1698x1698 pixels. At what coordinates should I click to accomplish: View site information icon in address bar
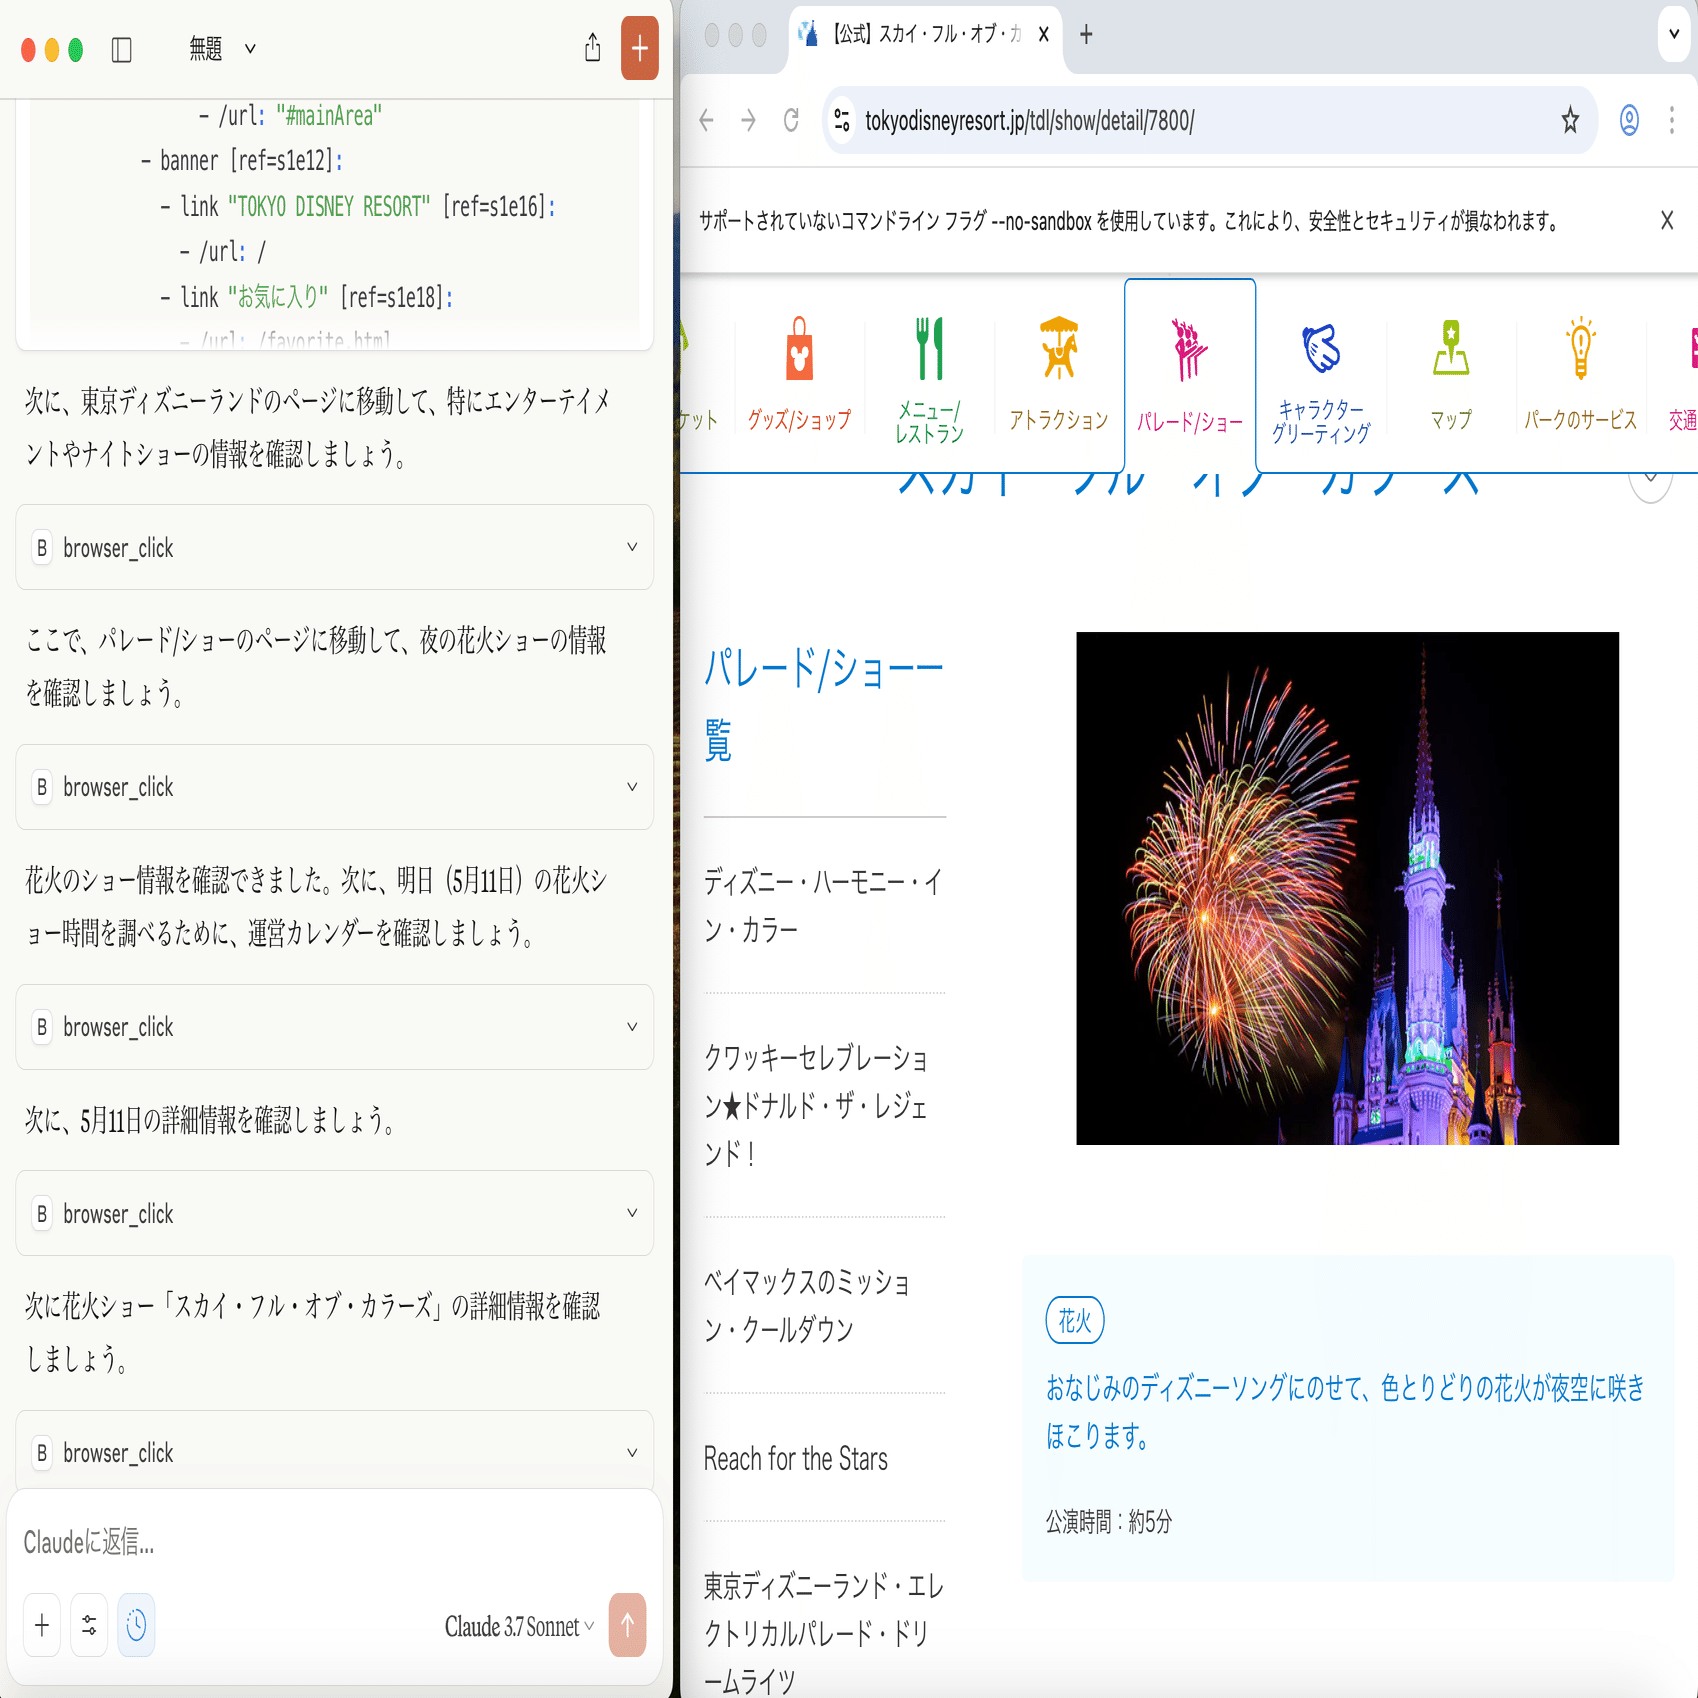tap(842, 121)
